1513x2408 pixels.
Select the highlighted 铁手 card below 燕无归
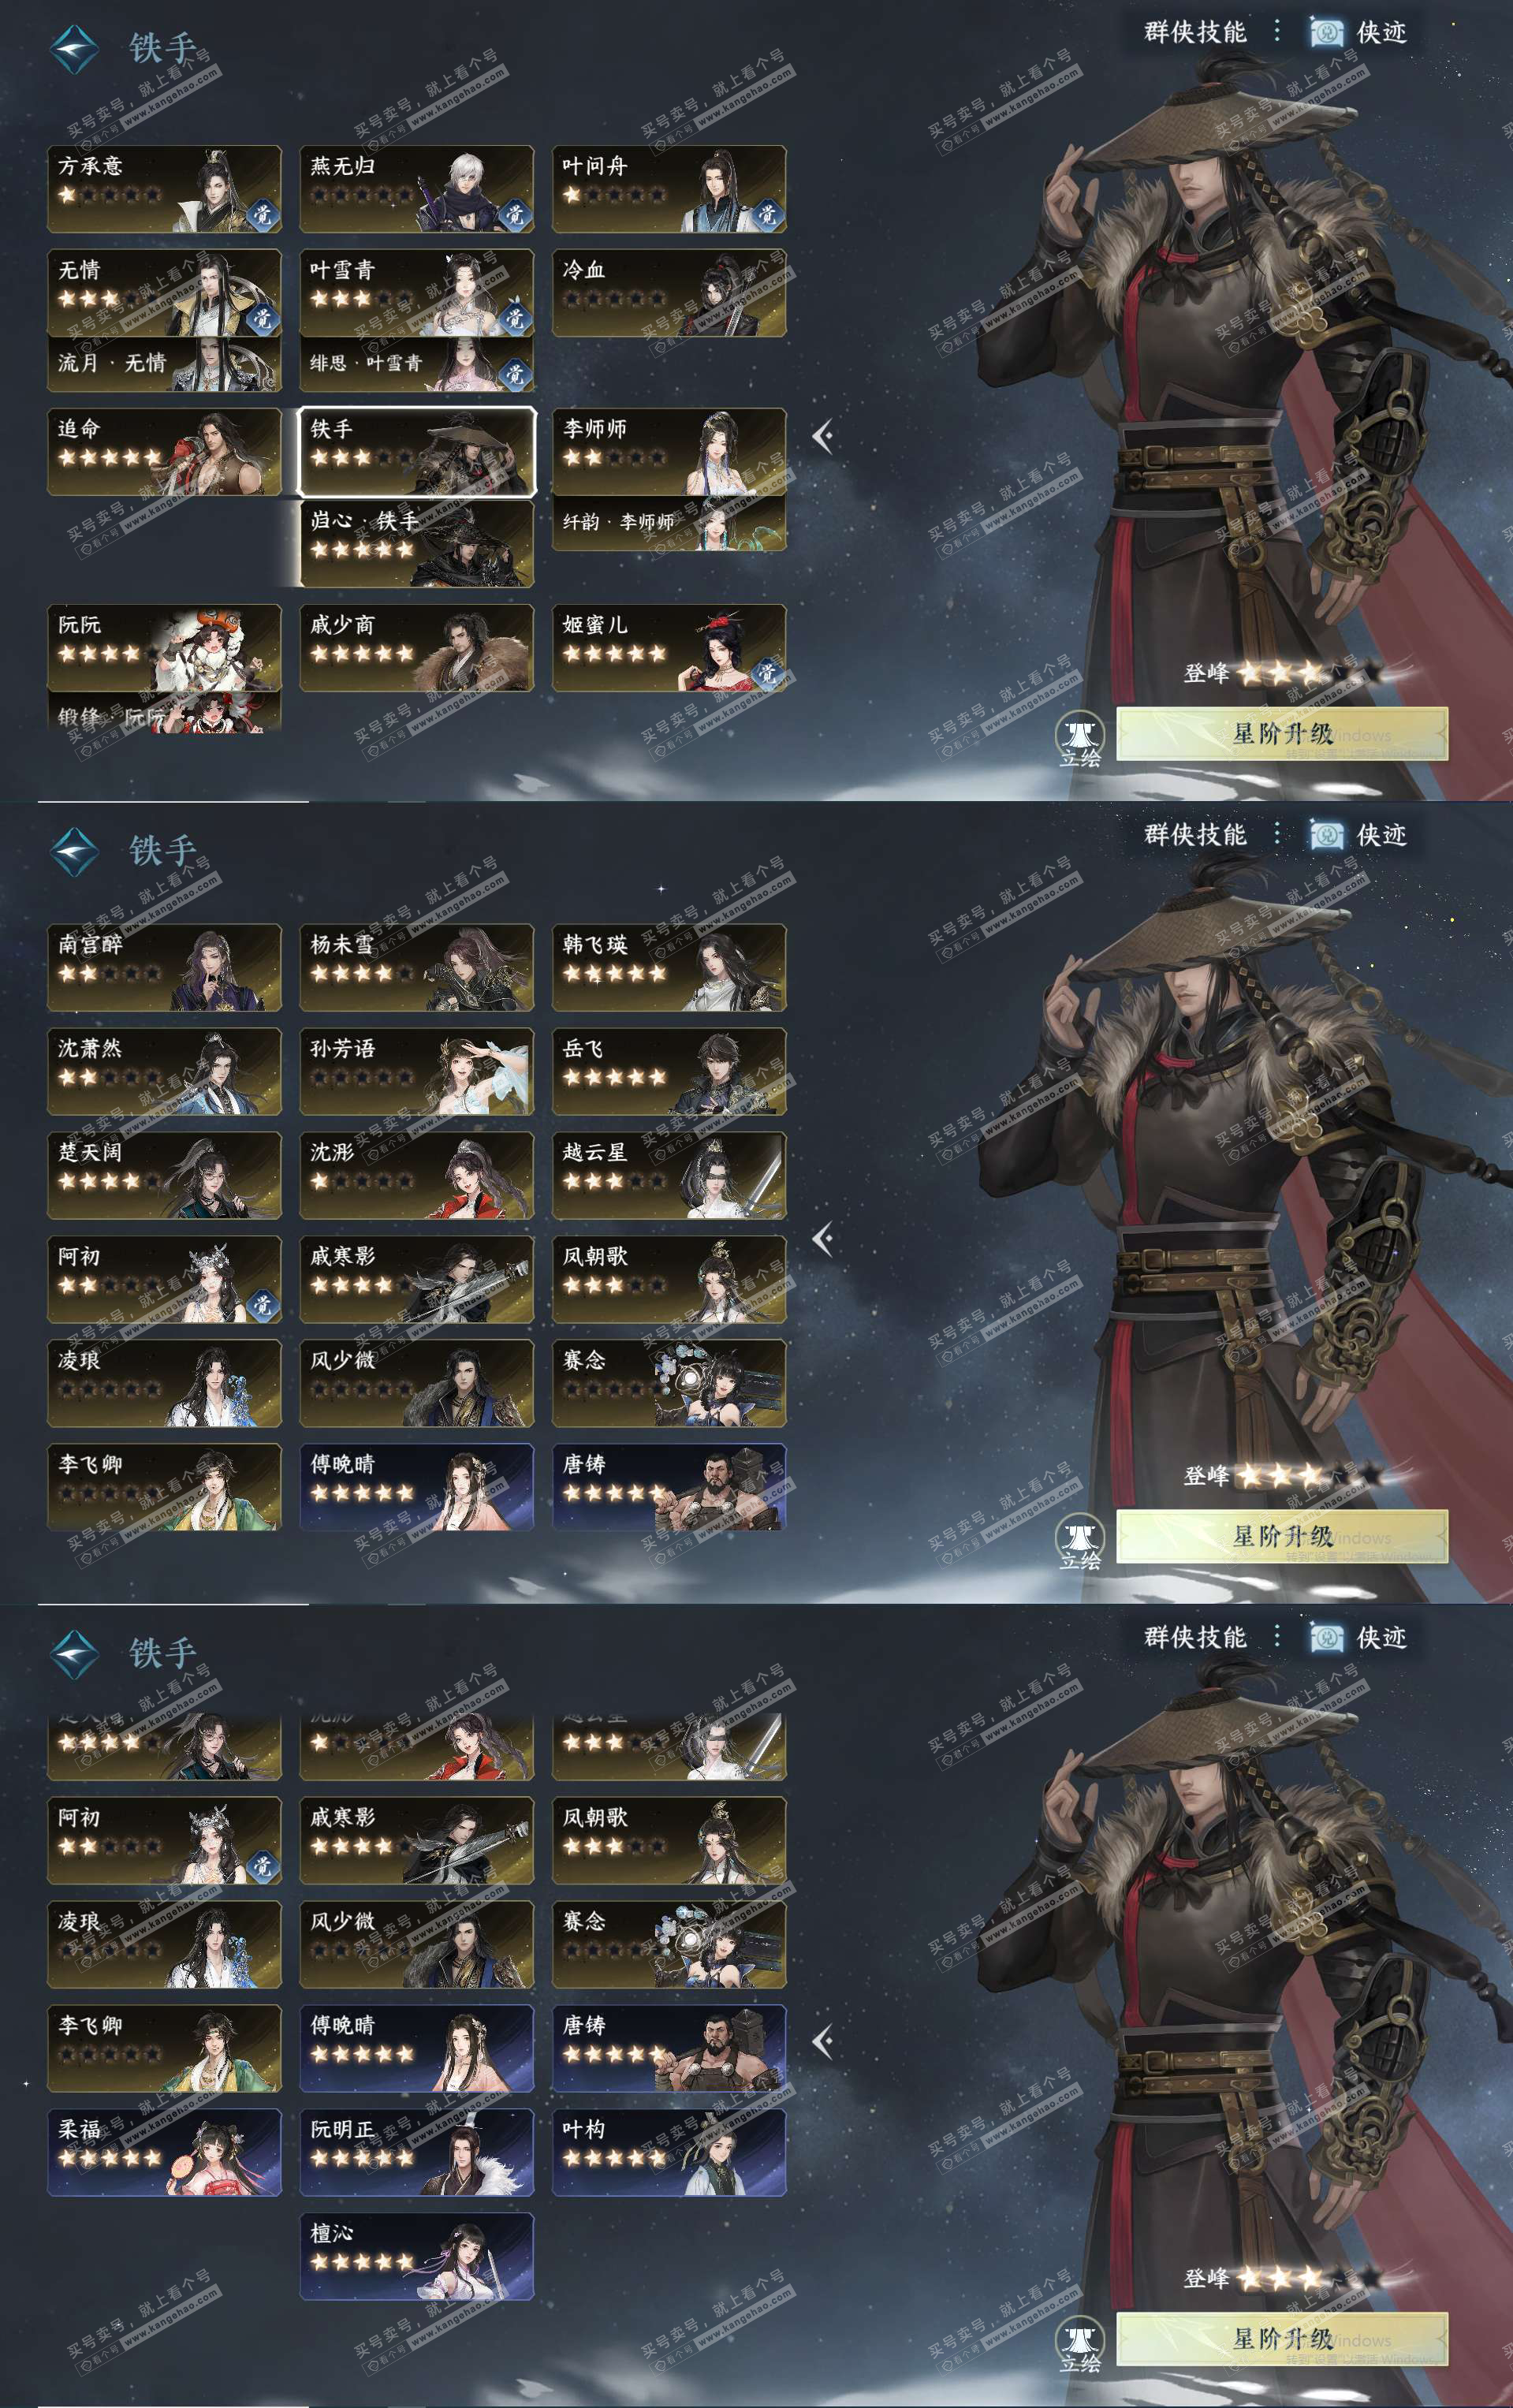[417, 452]
